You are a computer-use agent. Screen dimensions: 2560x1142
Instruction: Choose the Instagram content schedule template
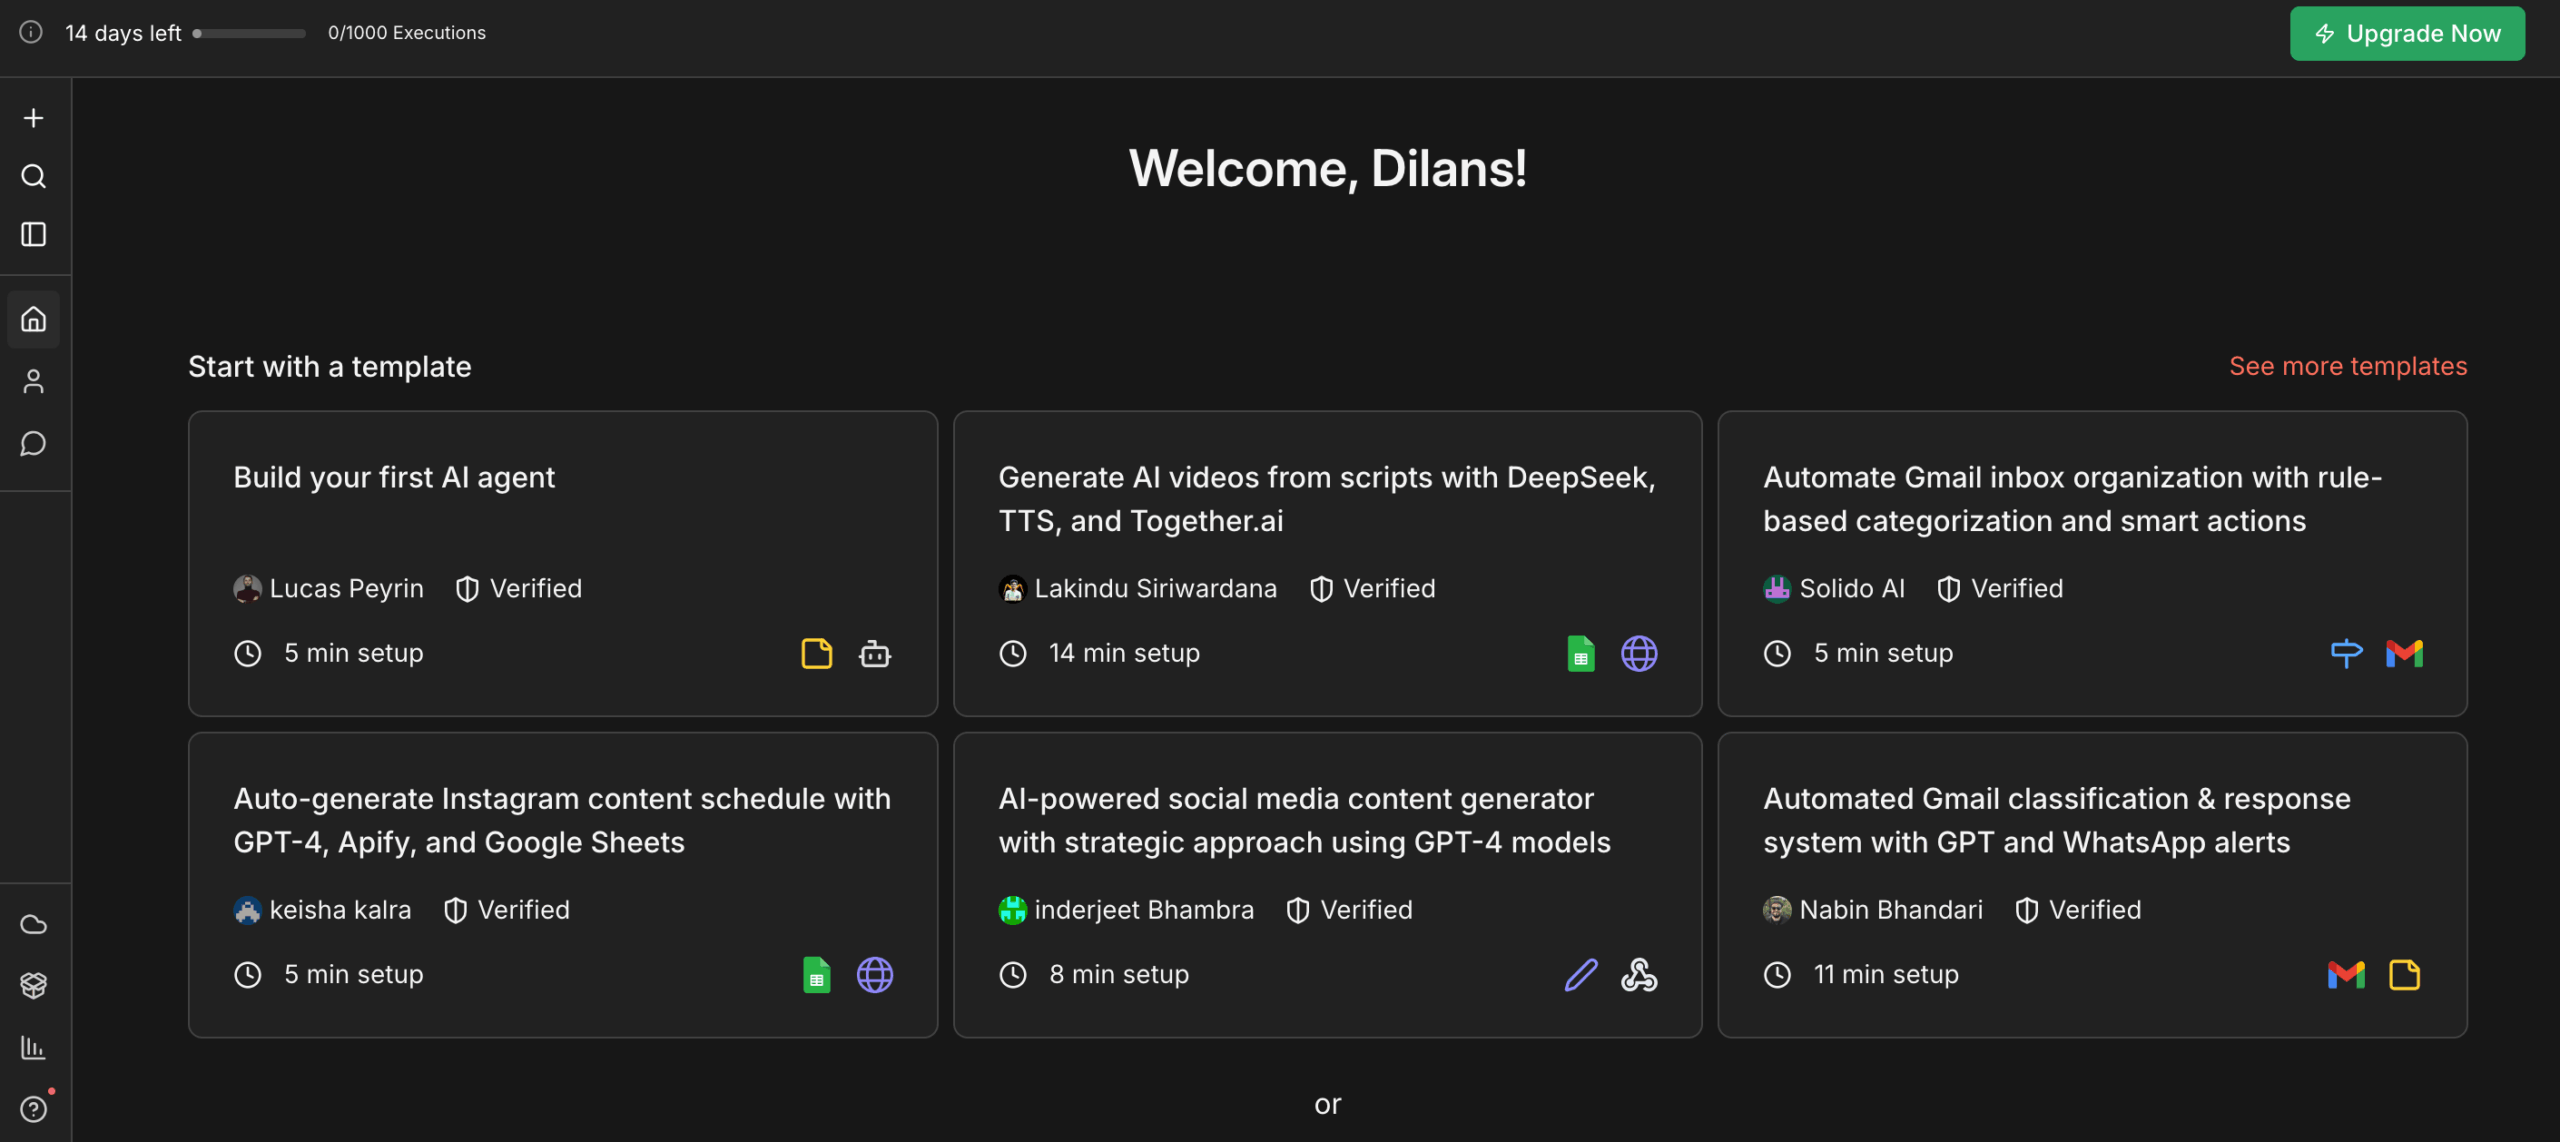(x=563, y=885)
